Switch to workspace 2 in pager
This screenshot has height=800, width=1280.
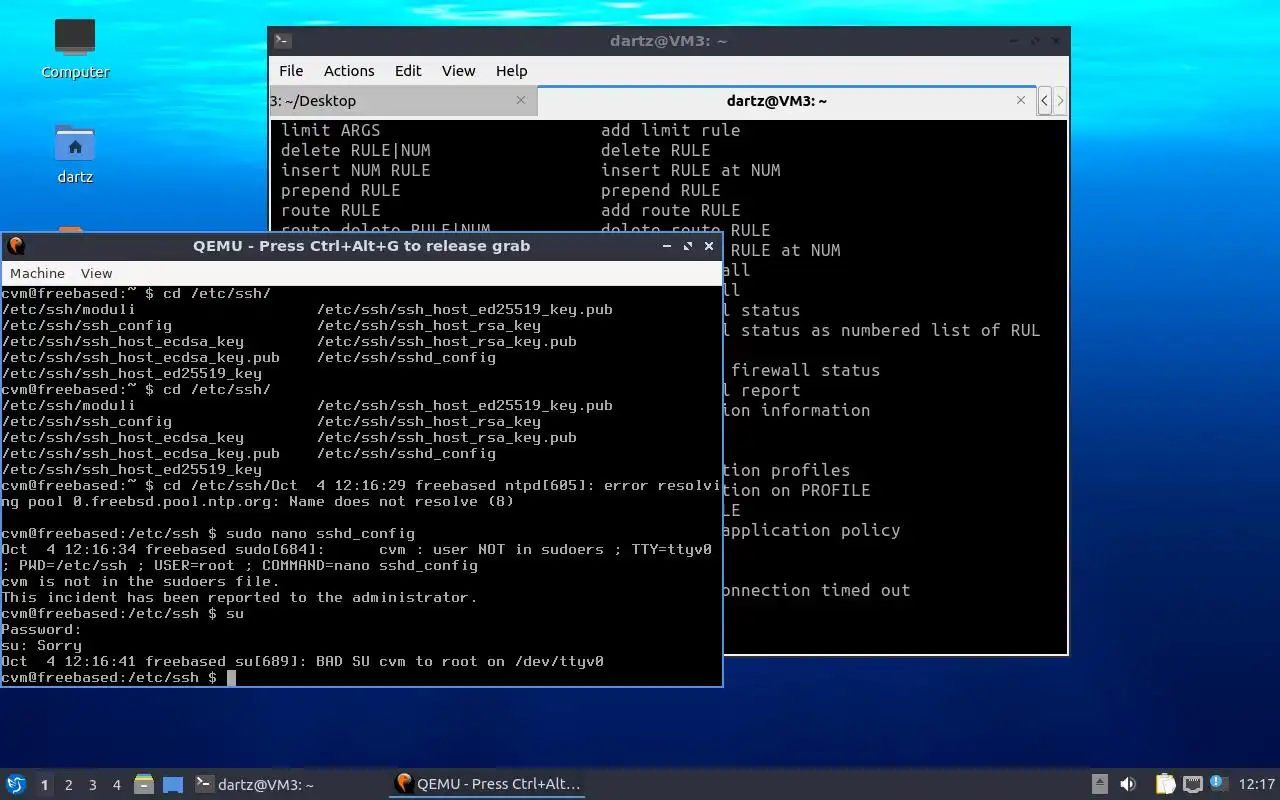(x=68, y=785)
